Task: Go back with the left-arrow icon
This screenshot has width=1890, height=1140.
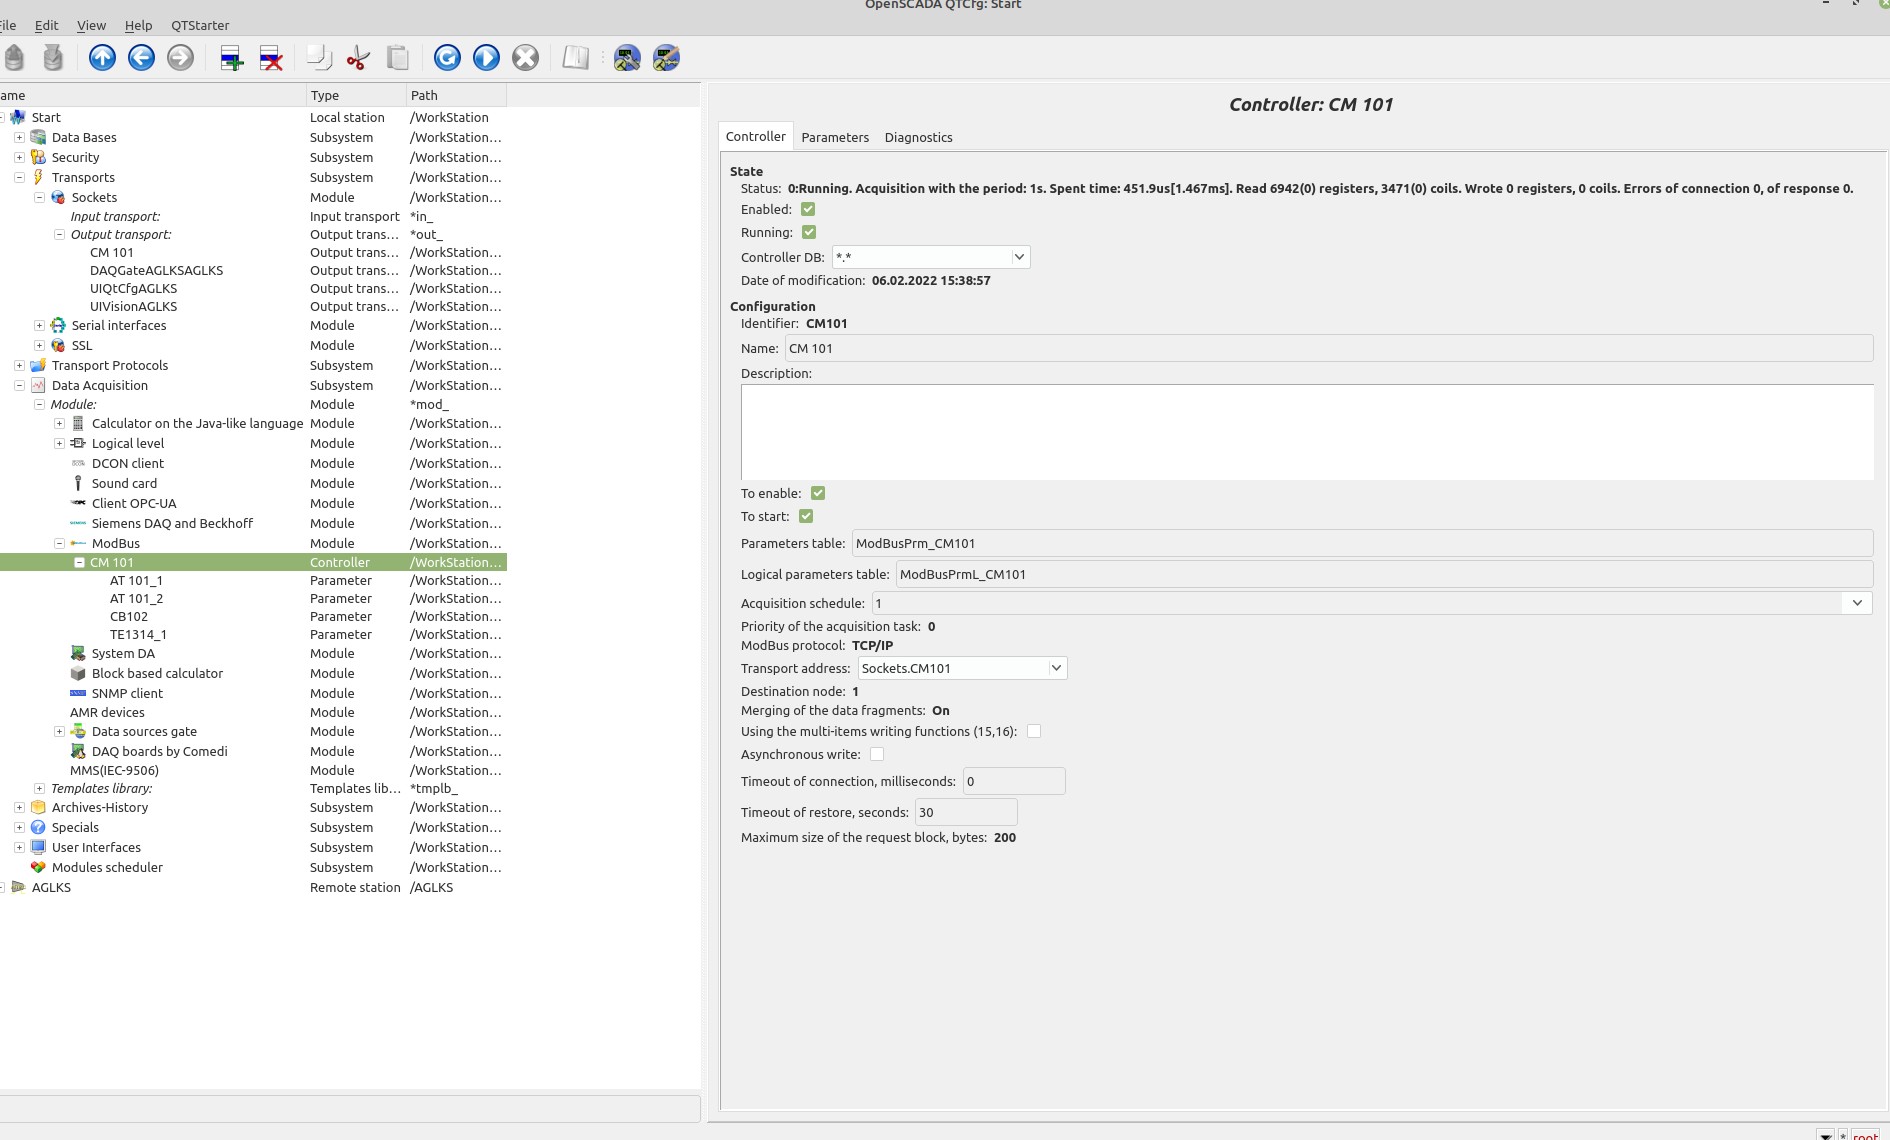Action: point(141,58)
